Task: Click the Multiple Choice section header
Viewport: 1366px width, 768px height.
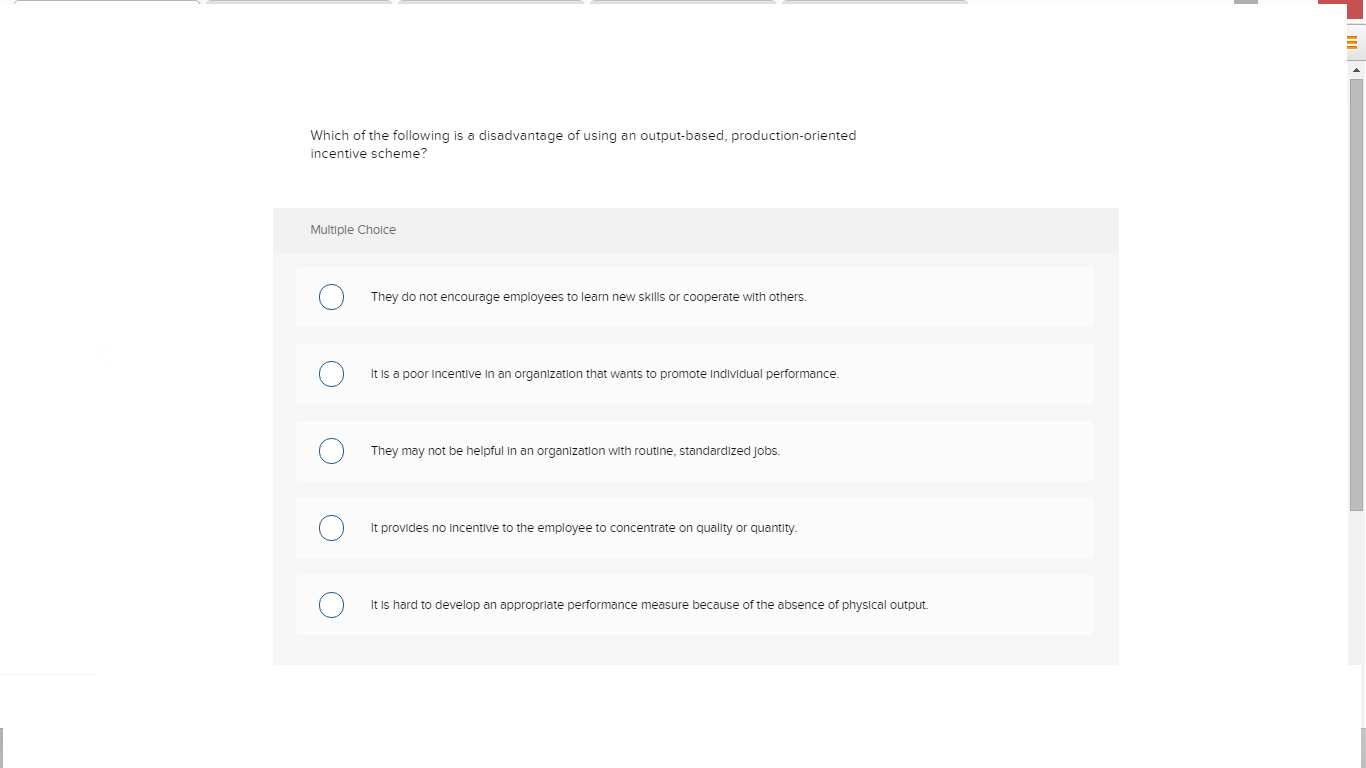Action: click(353, 230)
